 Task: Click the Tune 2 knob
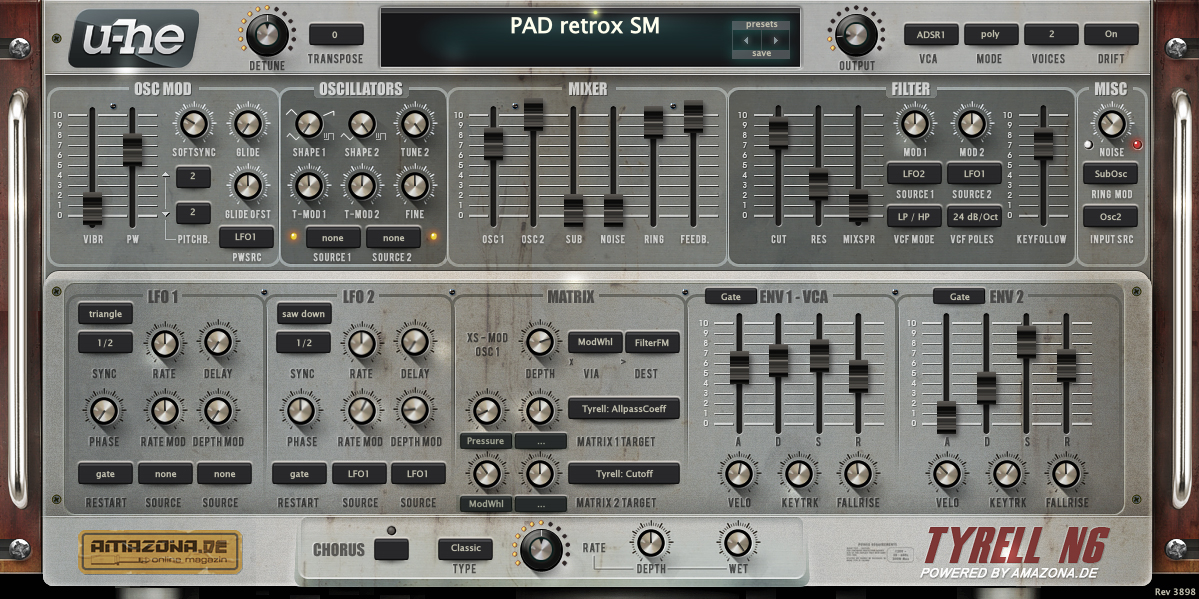(x=414, y=122)
